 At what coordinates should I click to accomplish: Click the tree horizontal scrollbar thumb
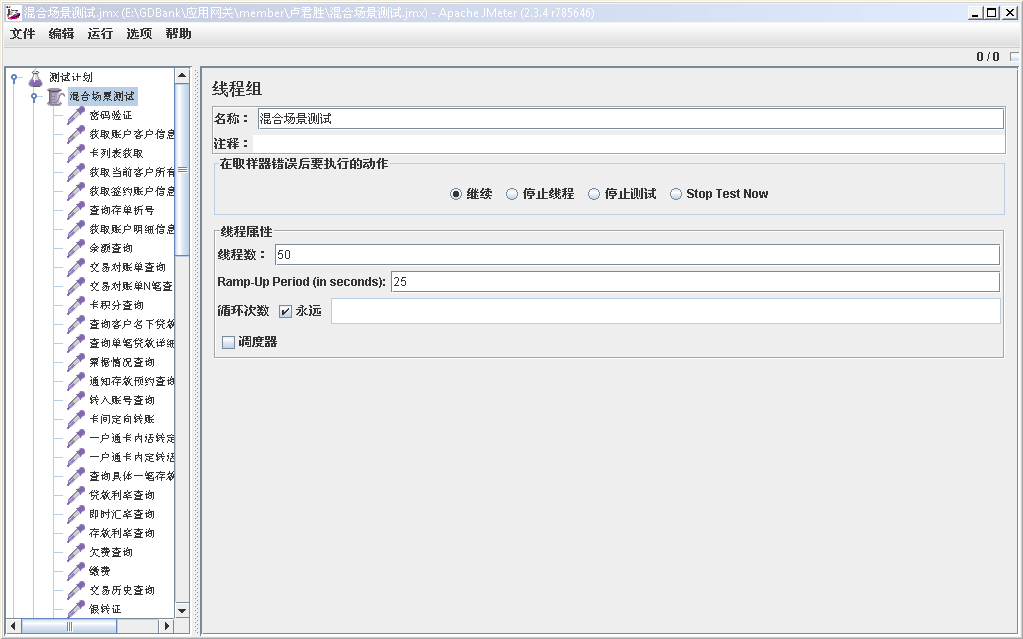point(69,626)
